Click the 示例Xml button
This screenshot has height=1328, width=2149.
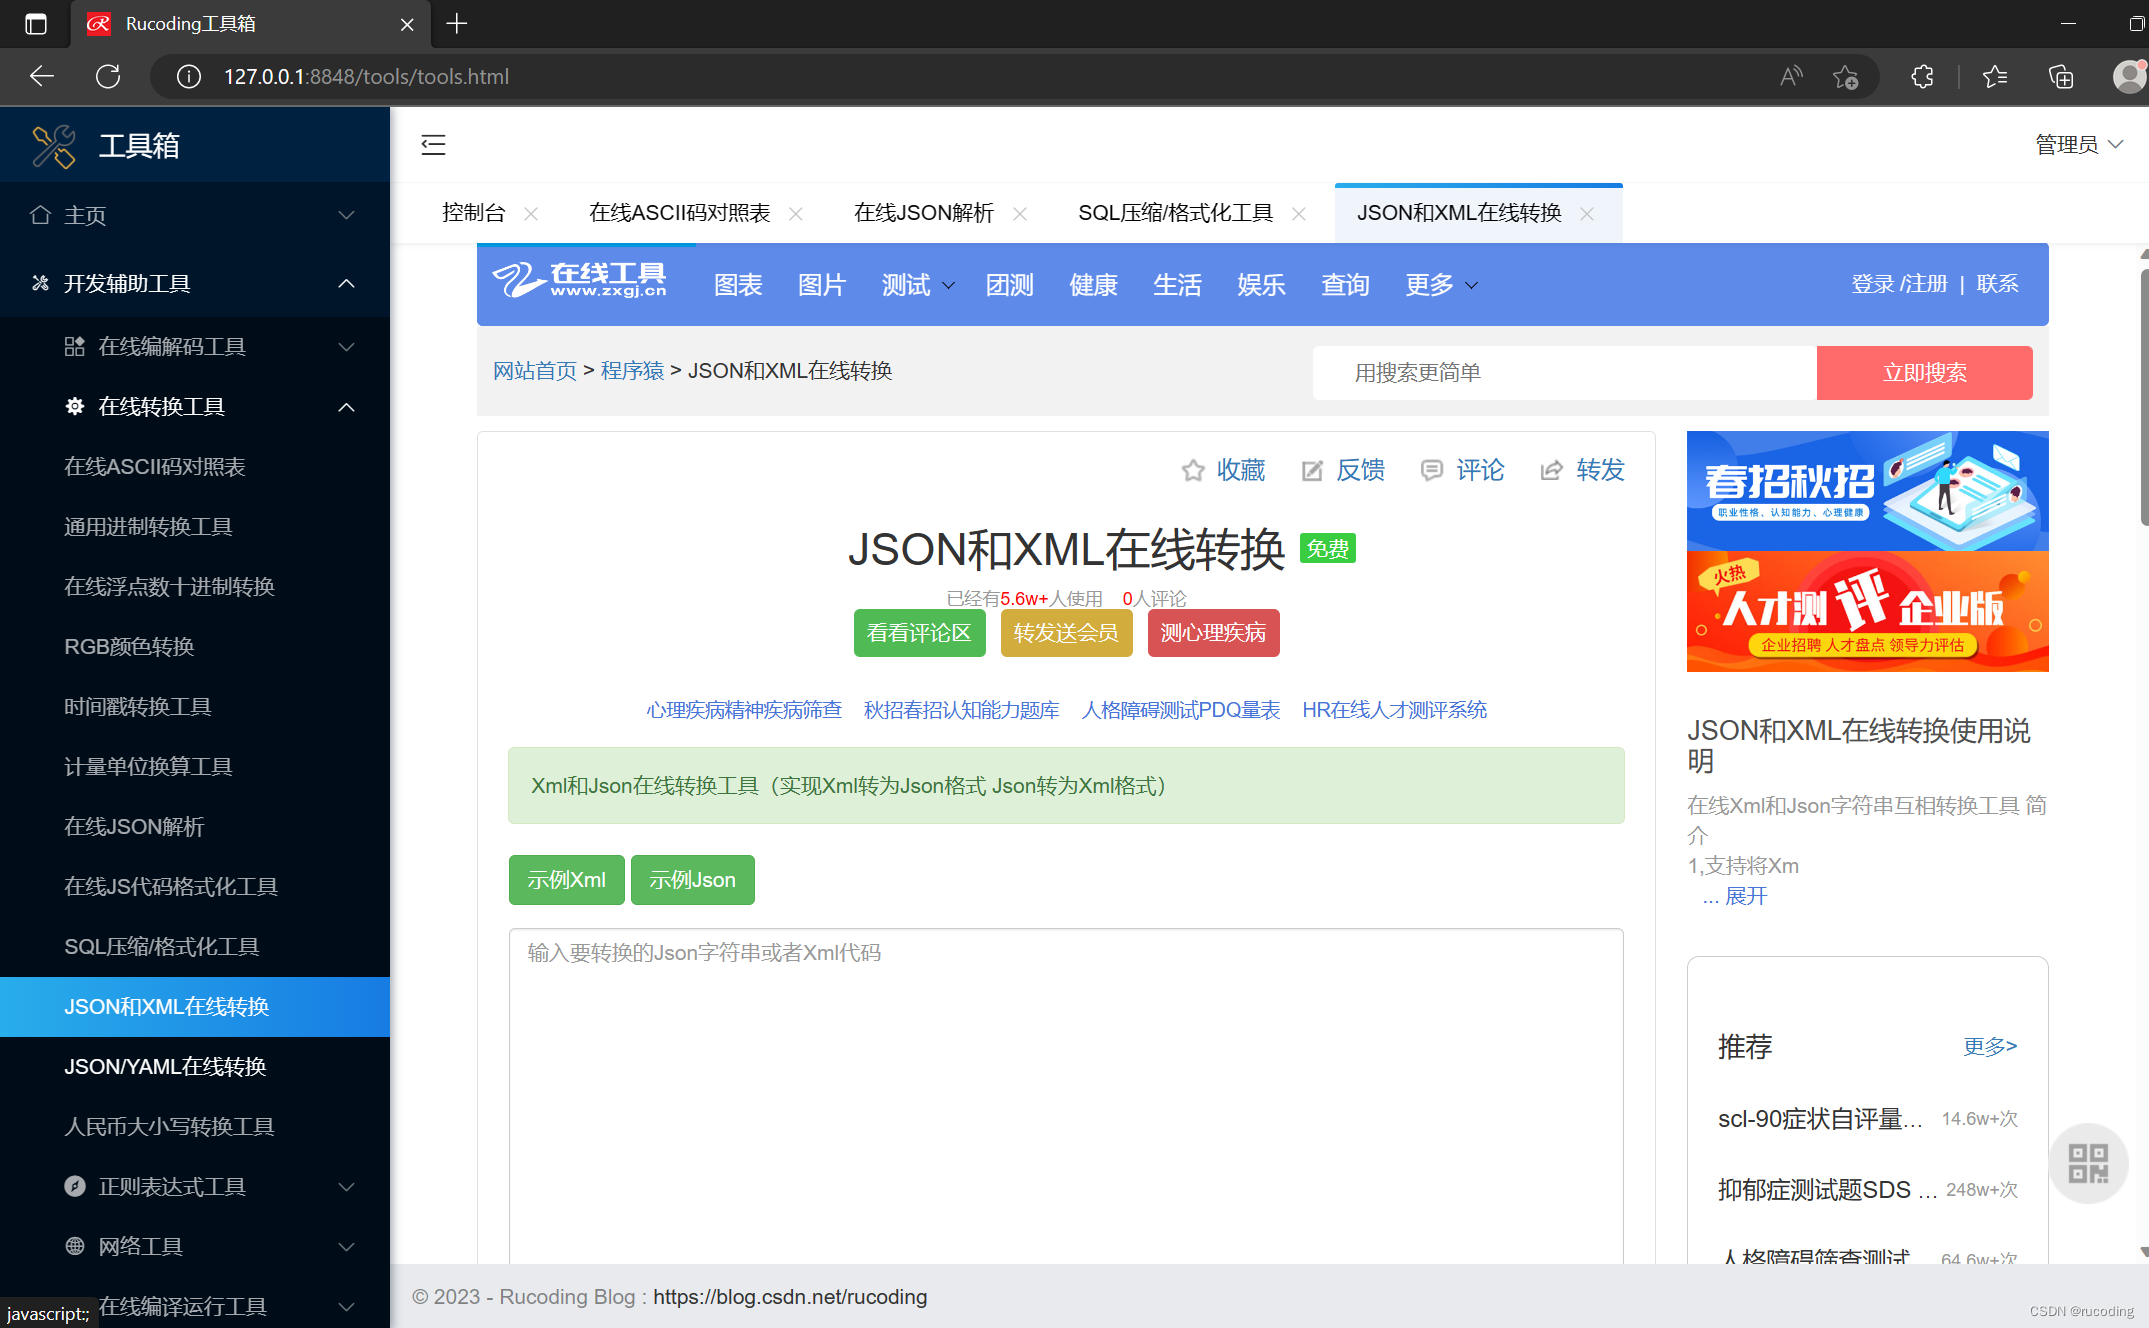point(566,880)
